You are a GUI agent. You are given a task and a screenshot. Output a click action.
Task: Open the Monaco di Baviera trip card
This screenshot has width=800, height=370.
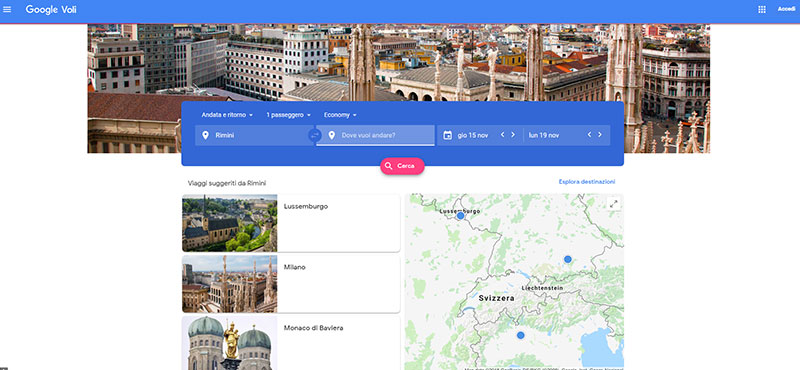291,343
